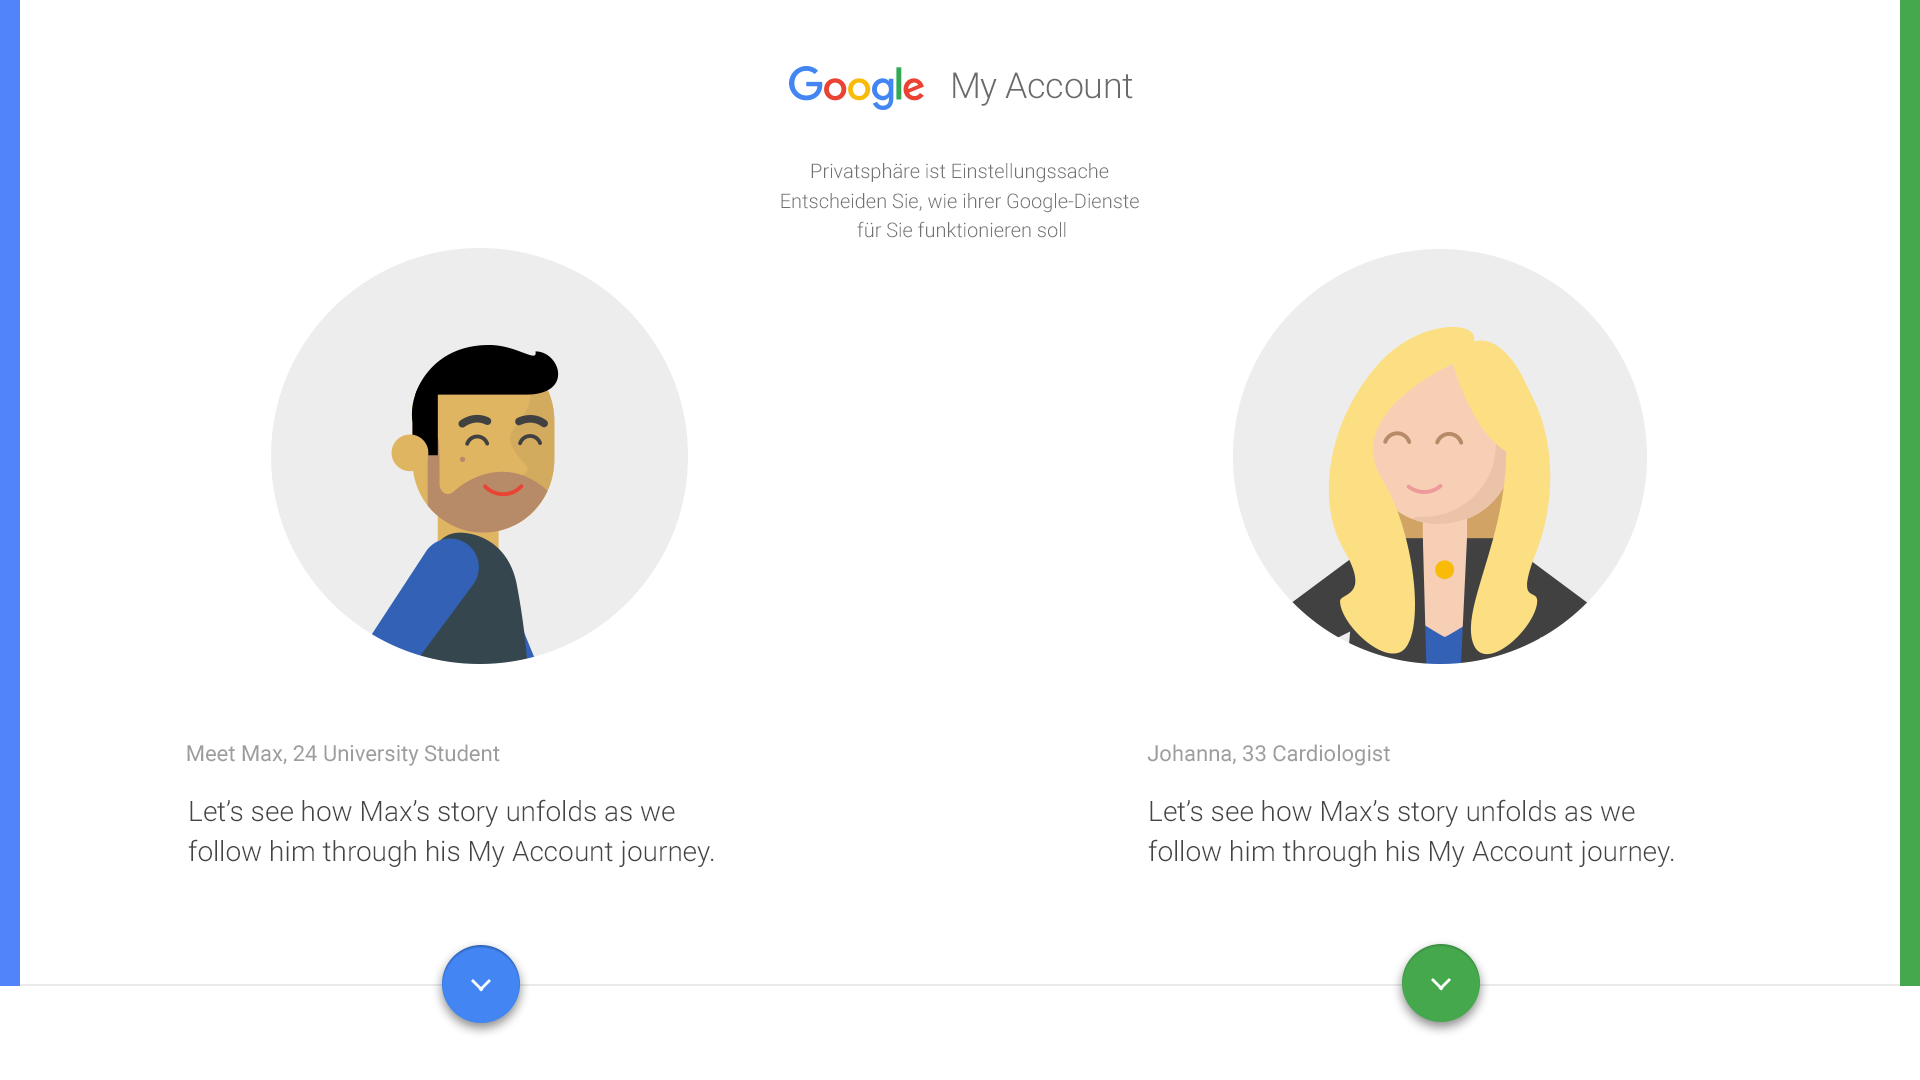This screenshot has height=1080, width=1920.
Task: Click the Meet Max, 24 University Student label
Action: click(343, 754)
